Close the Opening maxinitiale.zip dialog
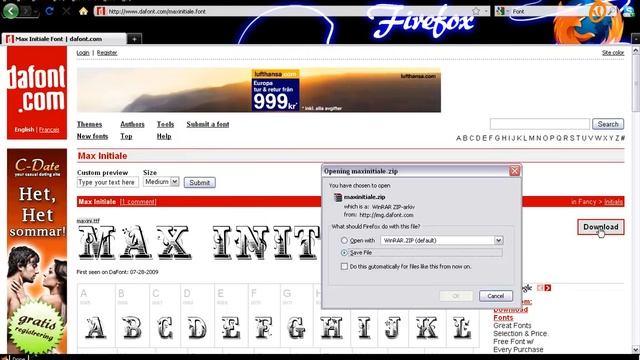The width and height of the screenshot is (640, 360). click(x=514, y=171)
